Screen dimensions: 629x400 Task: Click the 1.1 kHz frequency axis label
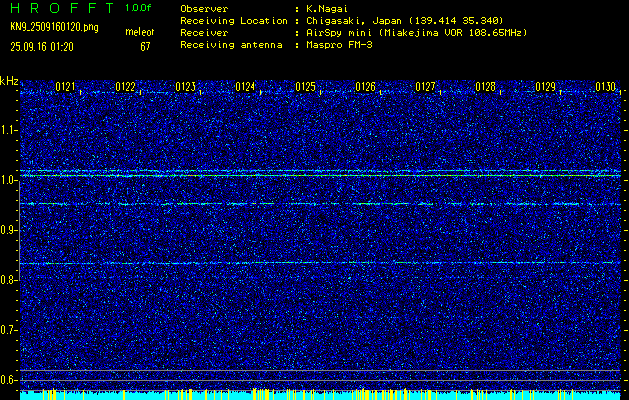click(x=8, y=130)
